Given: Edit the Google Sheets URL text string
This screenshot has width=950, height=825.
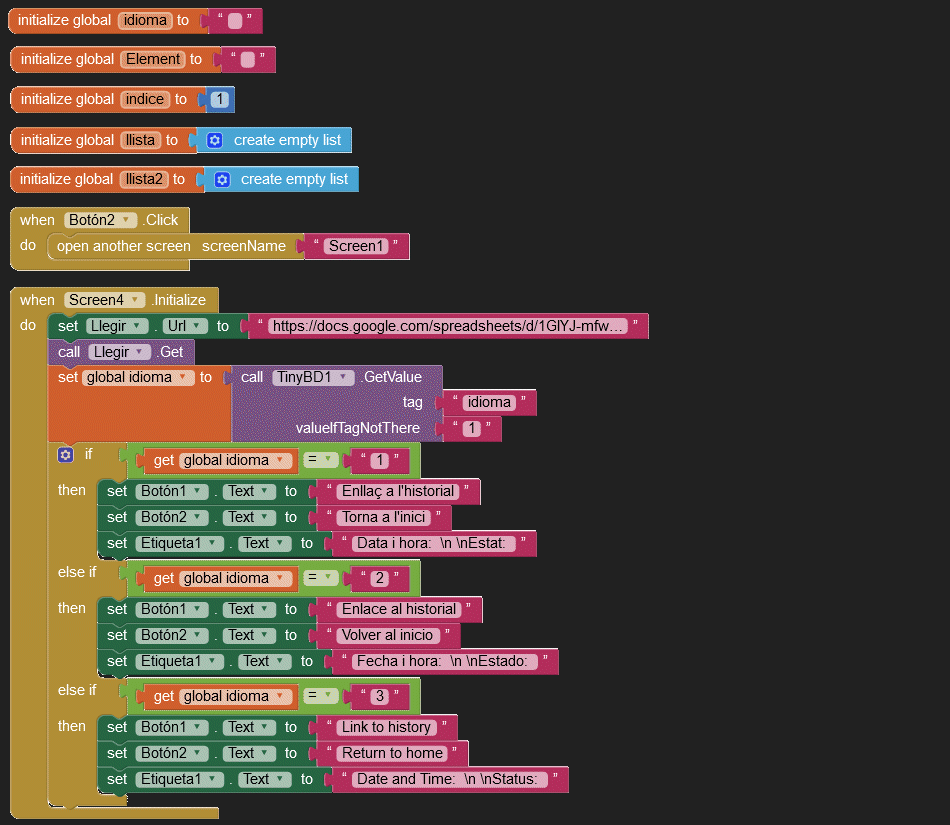Looking at the screenshot, I should (448, 326).
